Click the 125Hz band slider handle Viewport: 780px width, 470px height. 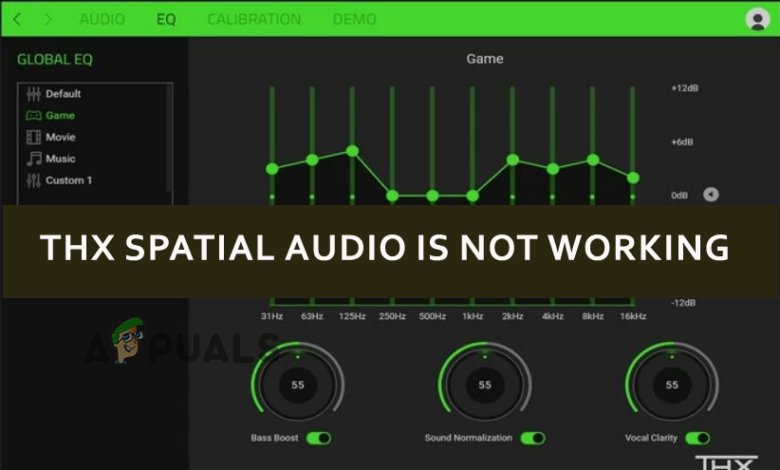click(352, 151)
